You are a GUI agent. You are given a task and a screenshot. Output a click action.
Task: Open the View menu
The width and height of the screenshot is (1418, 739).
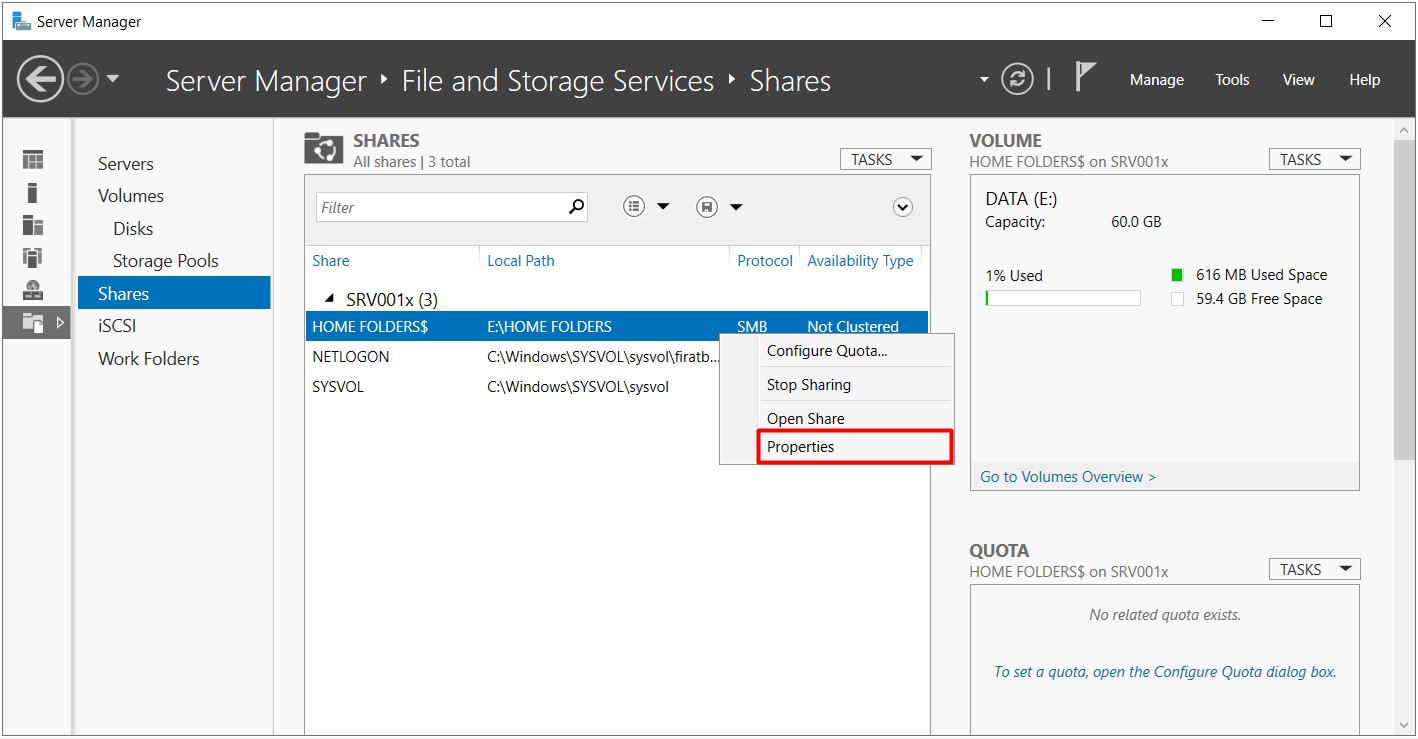(x=1298, y=80)
